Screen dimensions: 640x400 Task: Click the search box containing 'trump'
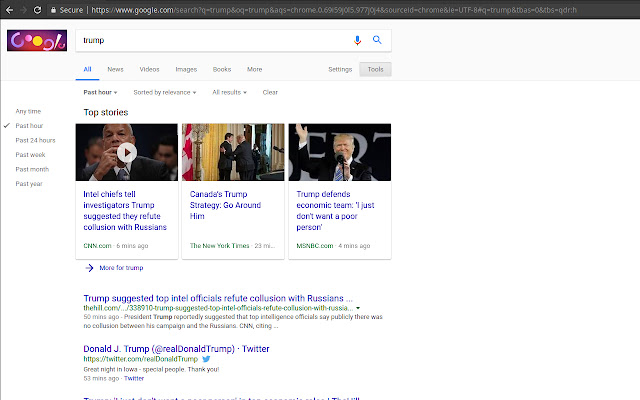[210, 40]
